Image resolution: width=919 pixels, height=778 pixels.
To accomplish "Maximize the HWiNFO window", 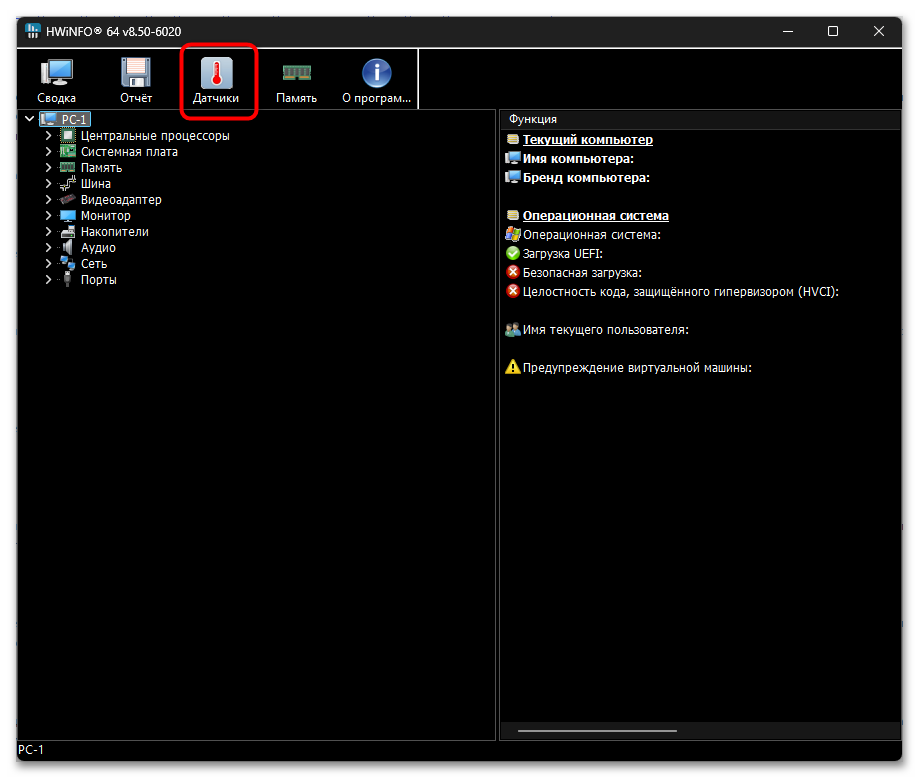I will 833,31.
